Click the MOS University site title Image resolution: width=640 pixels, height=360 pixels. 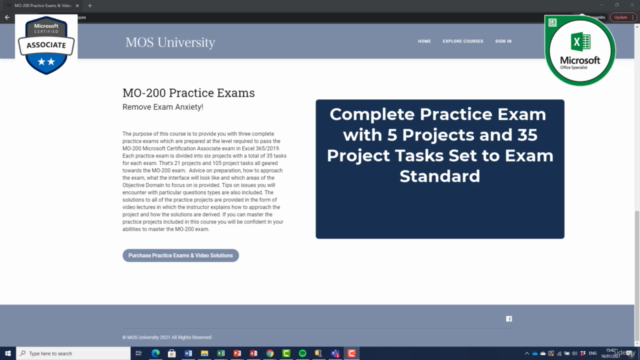tap(170, 42)
